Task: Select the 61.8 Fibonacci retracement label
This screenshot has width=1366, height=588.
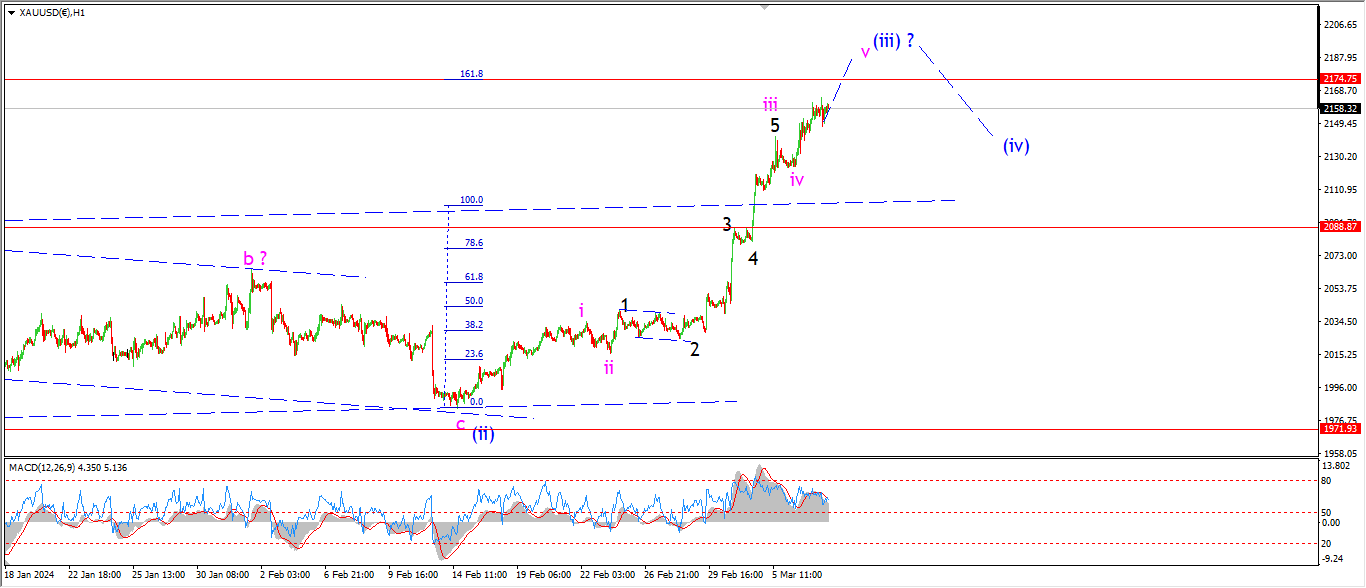Action: [x=473, y=277]
